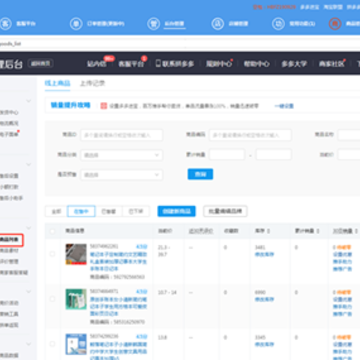360x360 pixels.
Task: Toggle the select-all checkbox in table header
Action: click(52, 231)
